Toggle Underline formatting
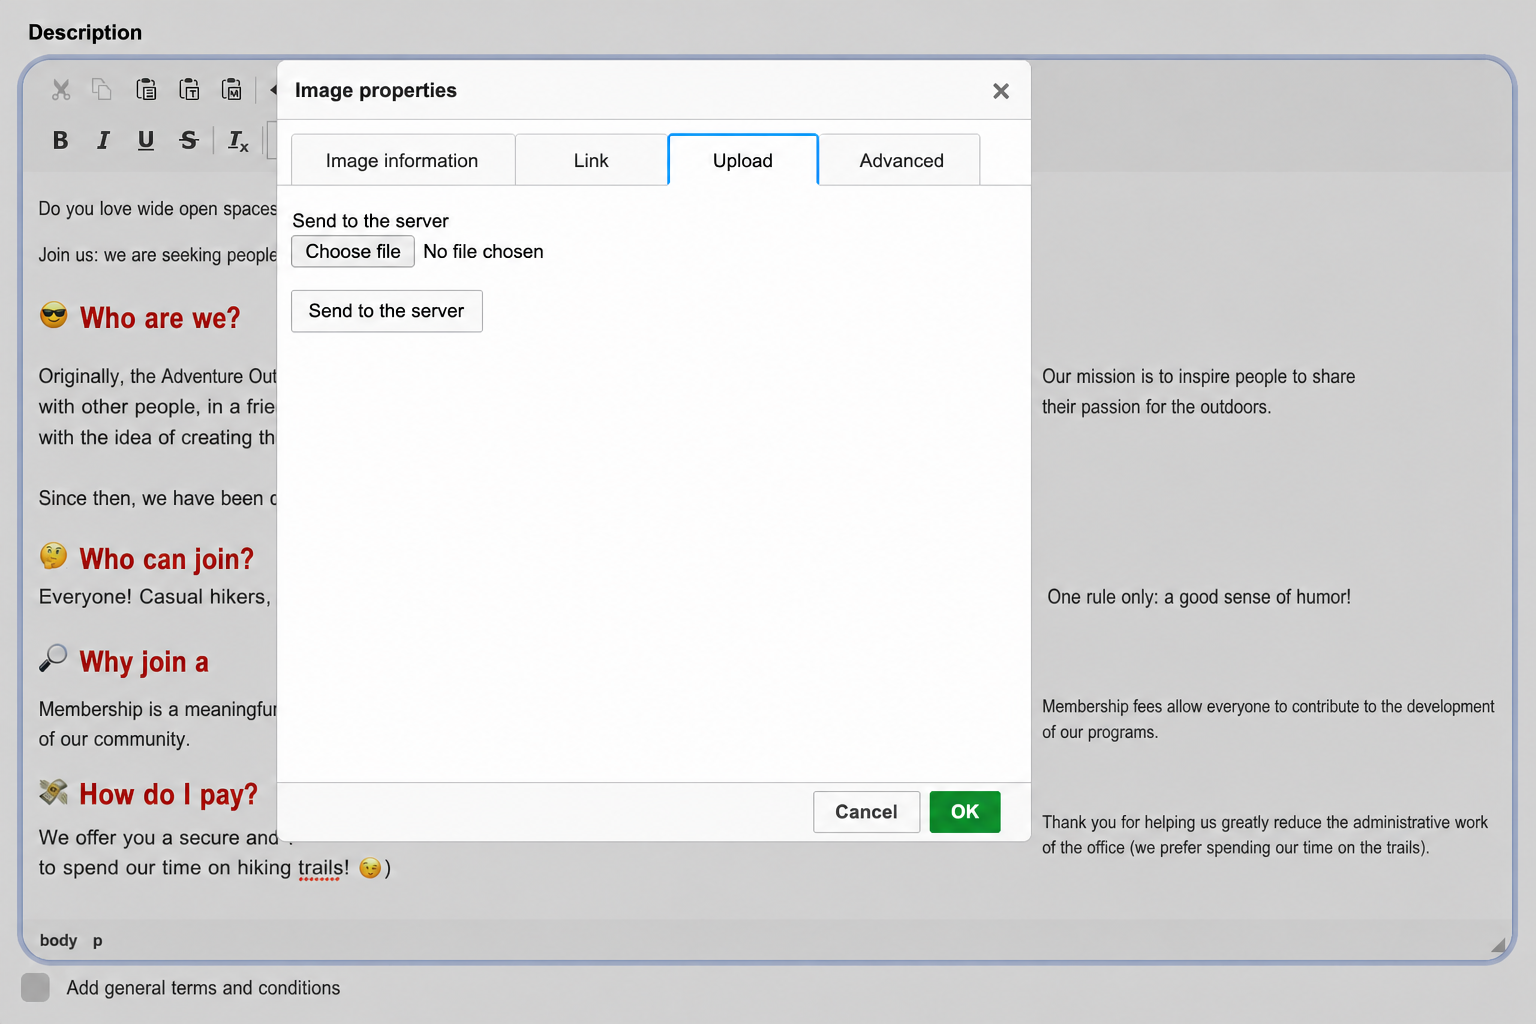The width and height of the screenshot is (1536, 1024). pyautogui.click(x=146, y=141)
